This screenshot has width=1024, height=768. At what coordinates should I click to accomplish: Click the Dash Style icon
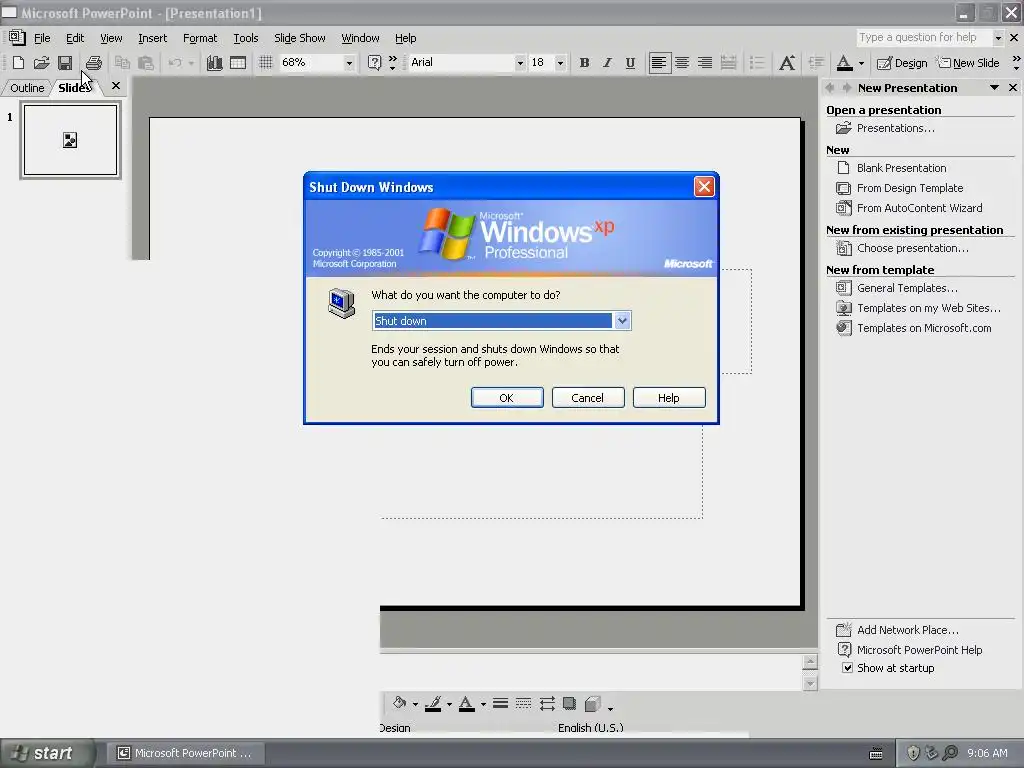point(524,703)
